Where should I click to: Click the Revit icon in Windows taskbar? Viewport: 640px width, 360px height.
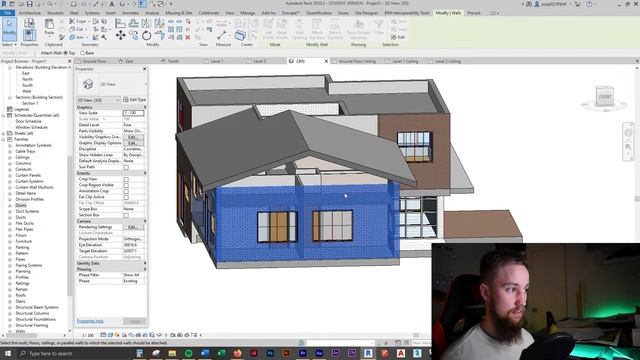pyautogui.click(x=368, y=353)
